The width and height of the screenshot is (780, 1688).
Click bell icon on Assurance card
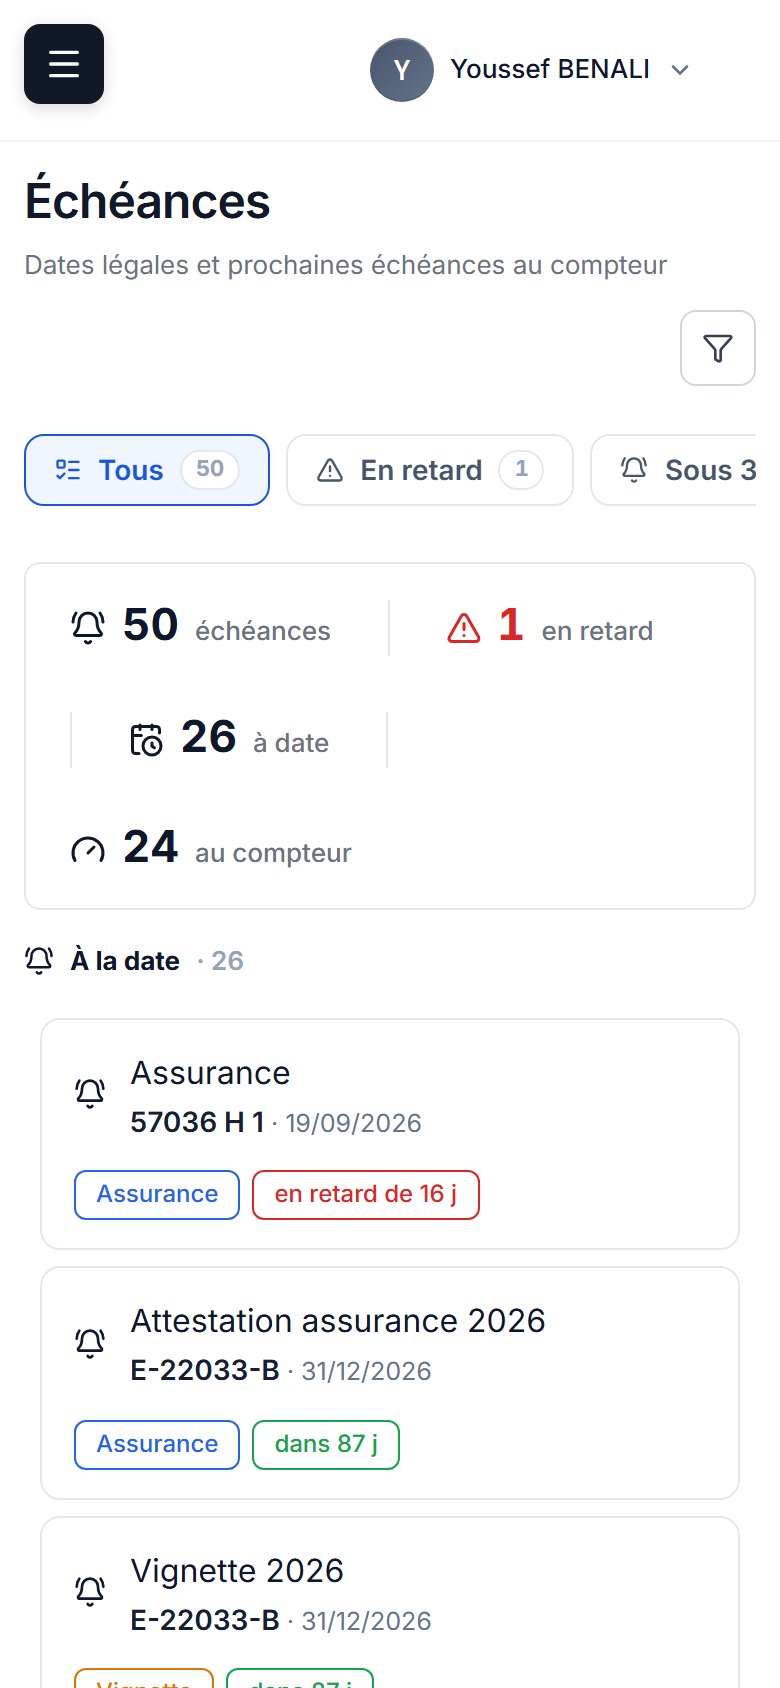[90, 1092]
